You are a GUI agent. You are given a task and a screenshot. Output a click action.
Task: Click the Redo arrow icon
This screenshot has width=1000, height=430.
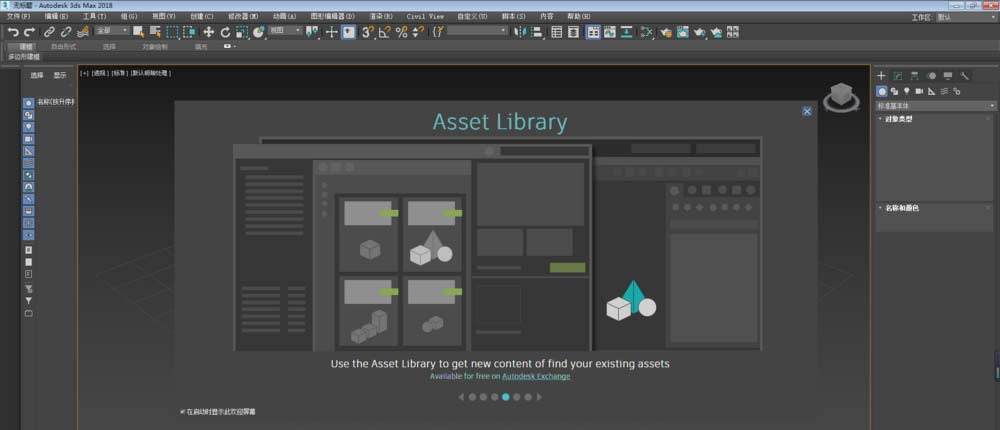(29, 32)
